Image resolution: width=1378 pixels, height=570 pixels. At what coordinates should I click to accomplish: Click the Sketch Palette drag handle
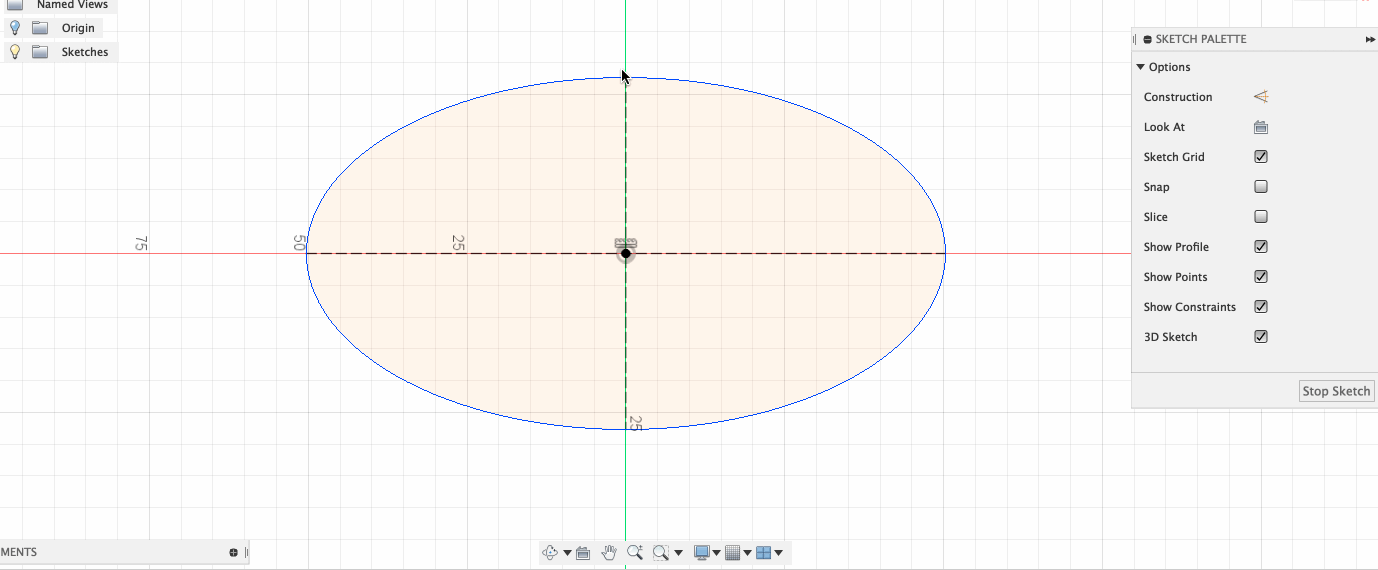[1135, 40]
